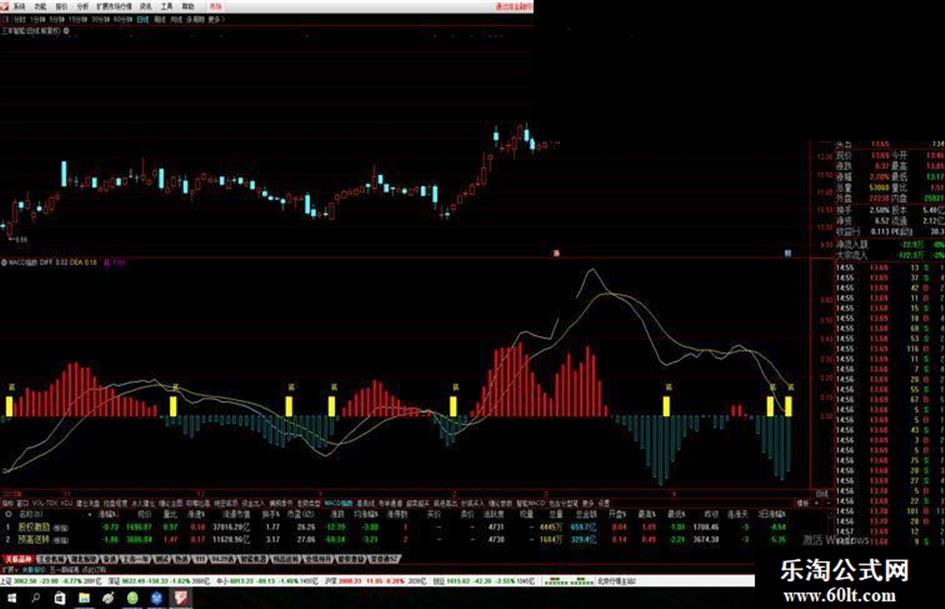945x609 pixels.
Task: Select the 月线 monthly chart period
Action: pyautogui.click(x=176, y=19)
